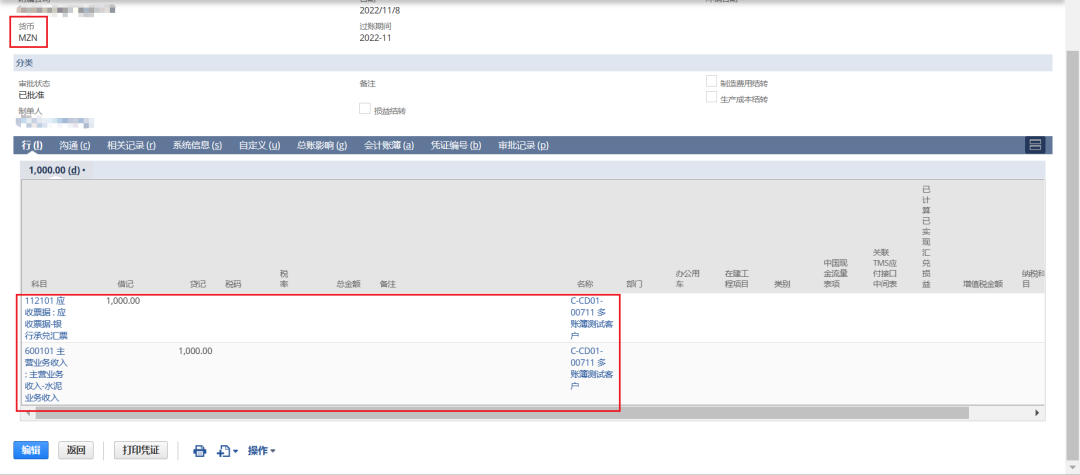This screenshot has width=1080, height=475.
Task: Open the 总账影响 (g) tab
Action: [x=322, y=145]
